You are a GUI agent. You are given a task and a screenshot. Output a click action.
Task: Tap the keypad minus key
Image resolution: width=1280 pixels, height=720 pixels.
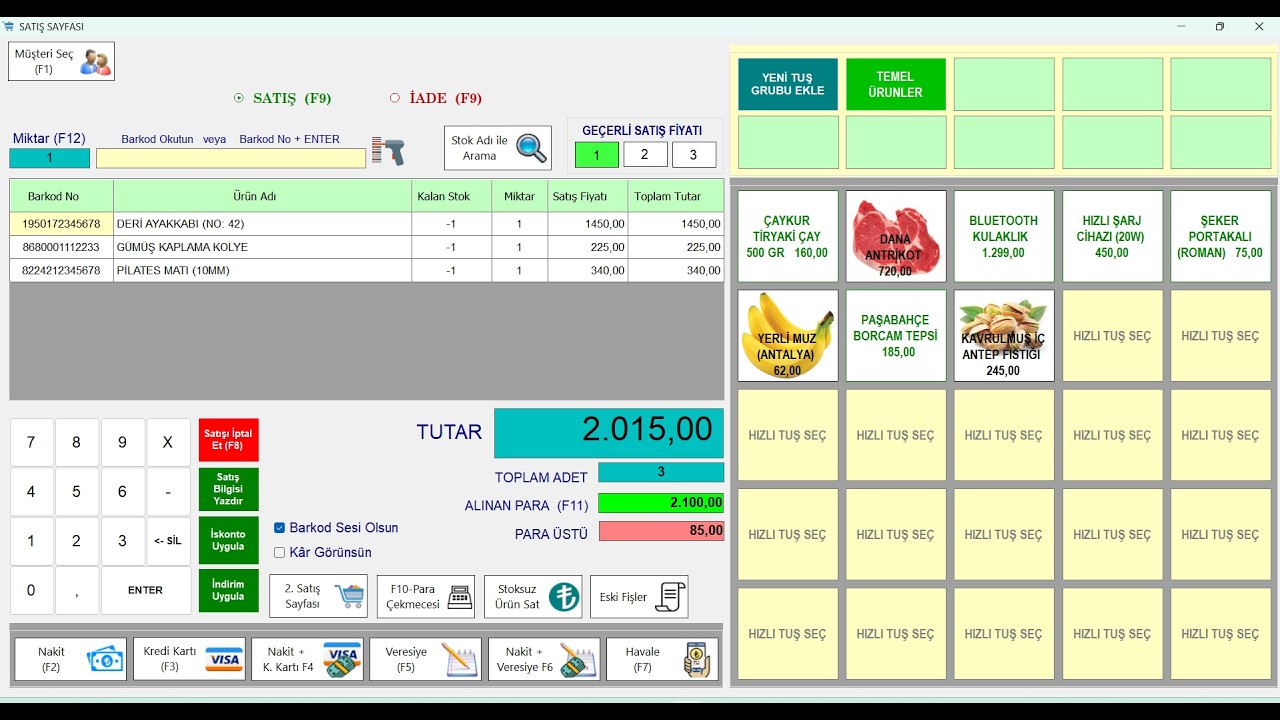click(168, 492)
